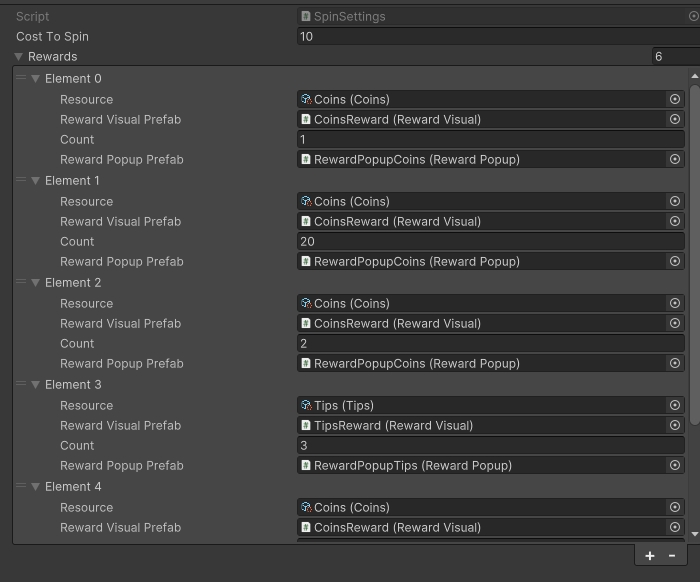Select the TipsReward prefab reference field
The width and height of the screenshot is (700, 582).
coord(482,425)
